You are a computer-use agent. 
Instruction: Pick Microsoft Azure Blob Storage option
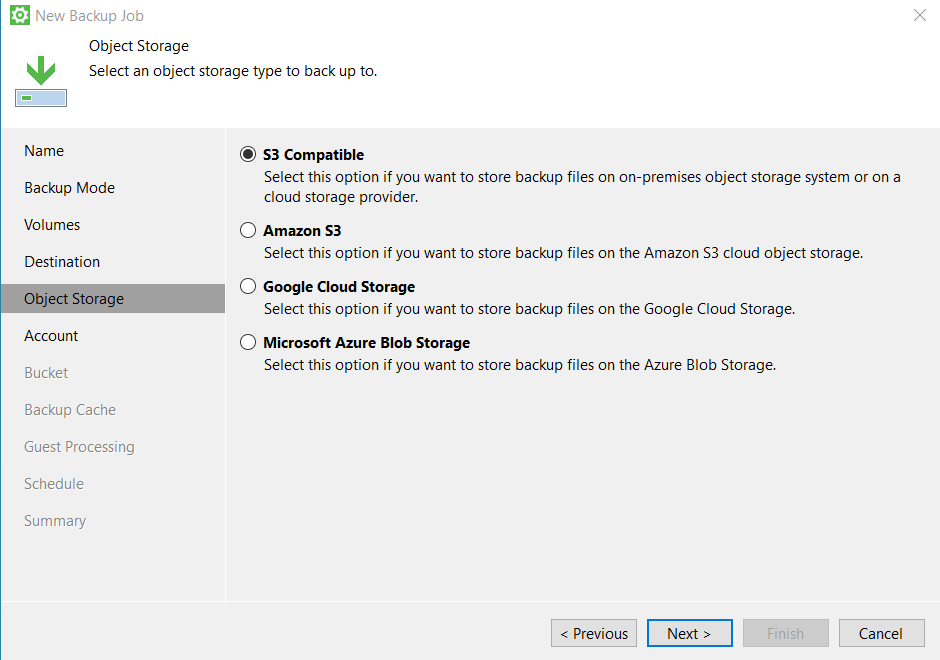point(248,343)
